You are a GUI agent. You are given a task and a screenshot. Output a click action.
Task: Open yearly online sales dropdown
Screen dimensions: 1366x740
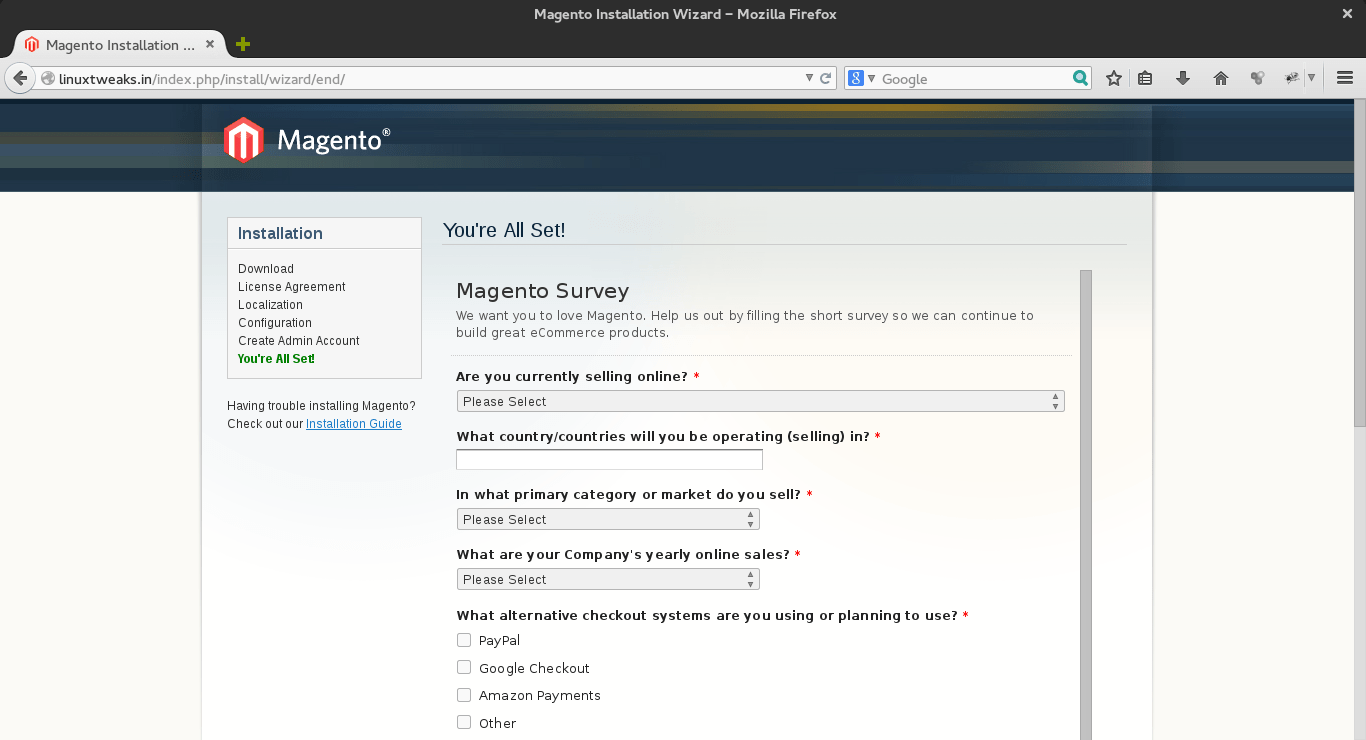pyautogui.click(x=608, y=579)
